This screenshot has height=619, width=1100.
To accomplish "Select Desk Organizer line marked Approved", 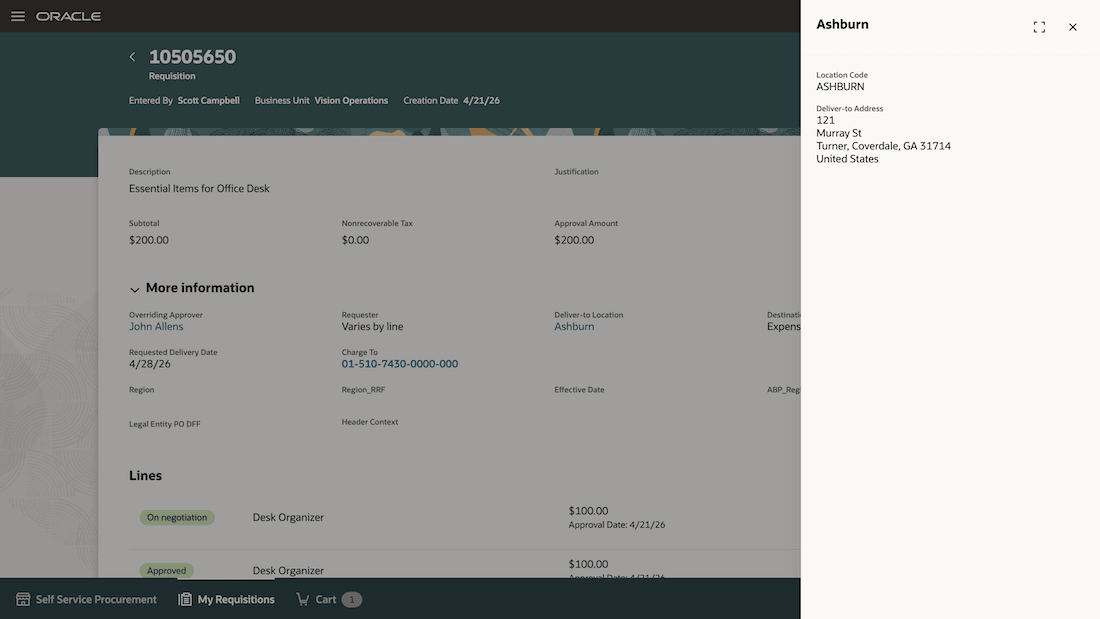I will tap(288, 571).
